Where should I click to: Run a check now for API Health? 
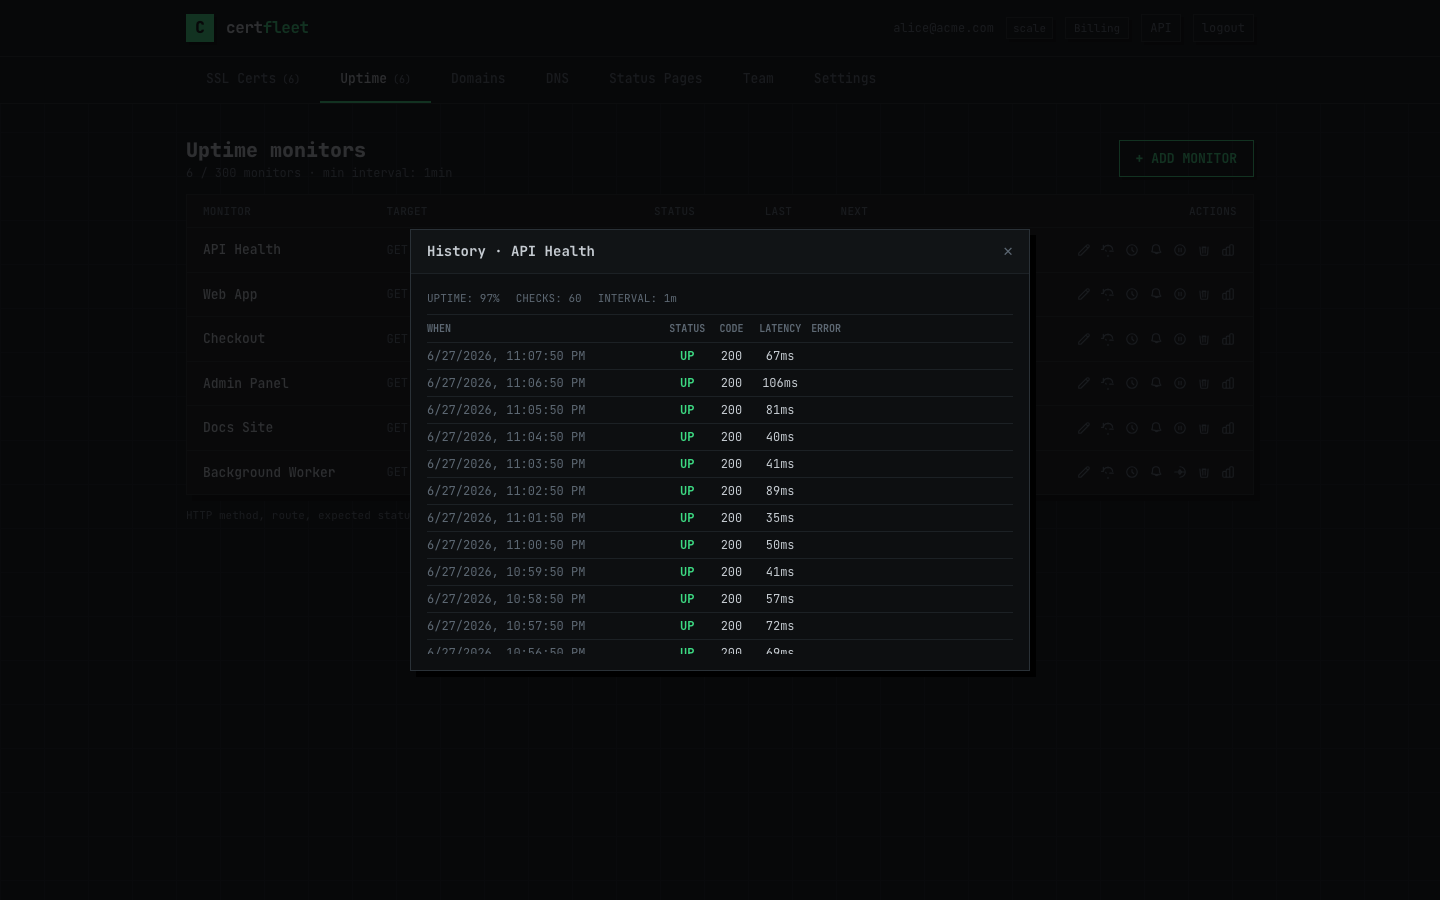point(1108,250)
